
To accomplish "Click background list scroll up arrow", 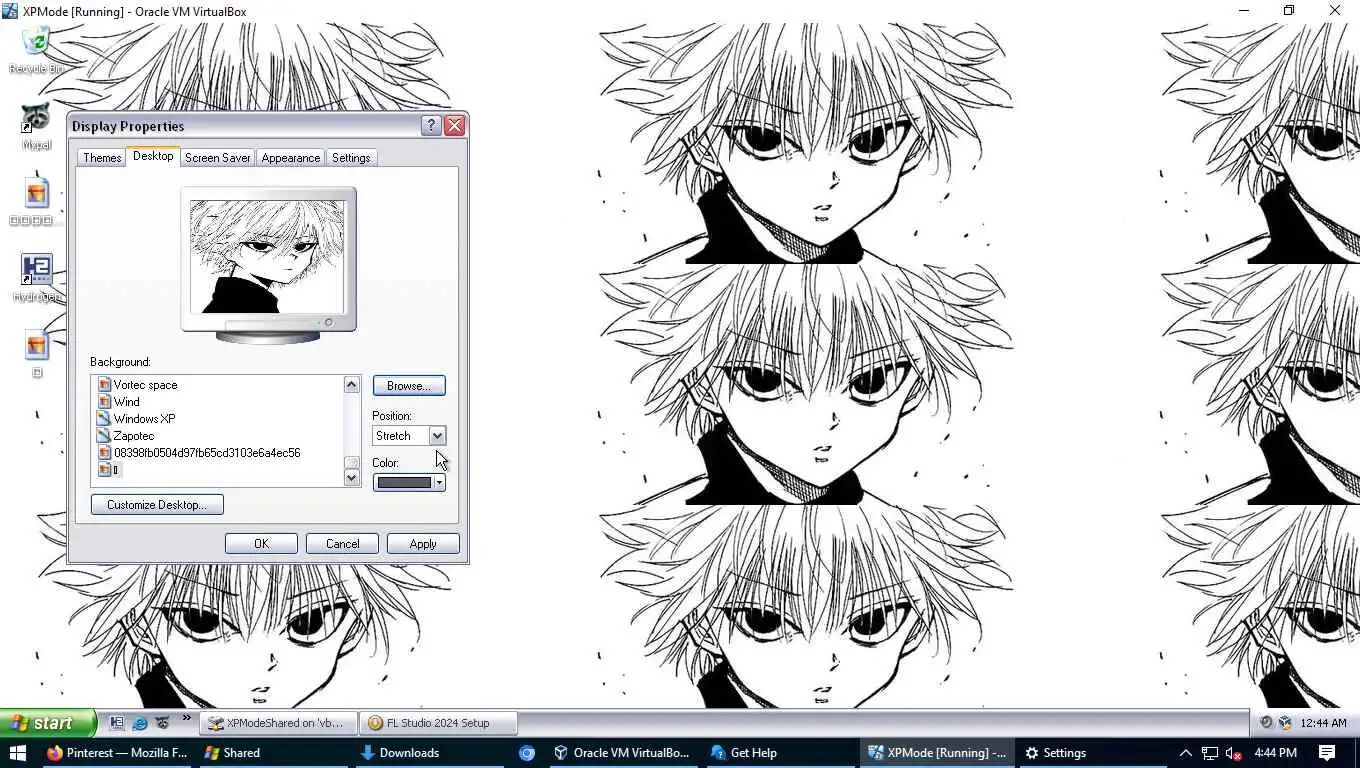I will (x=351, y=385).
